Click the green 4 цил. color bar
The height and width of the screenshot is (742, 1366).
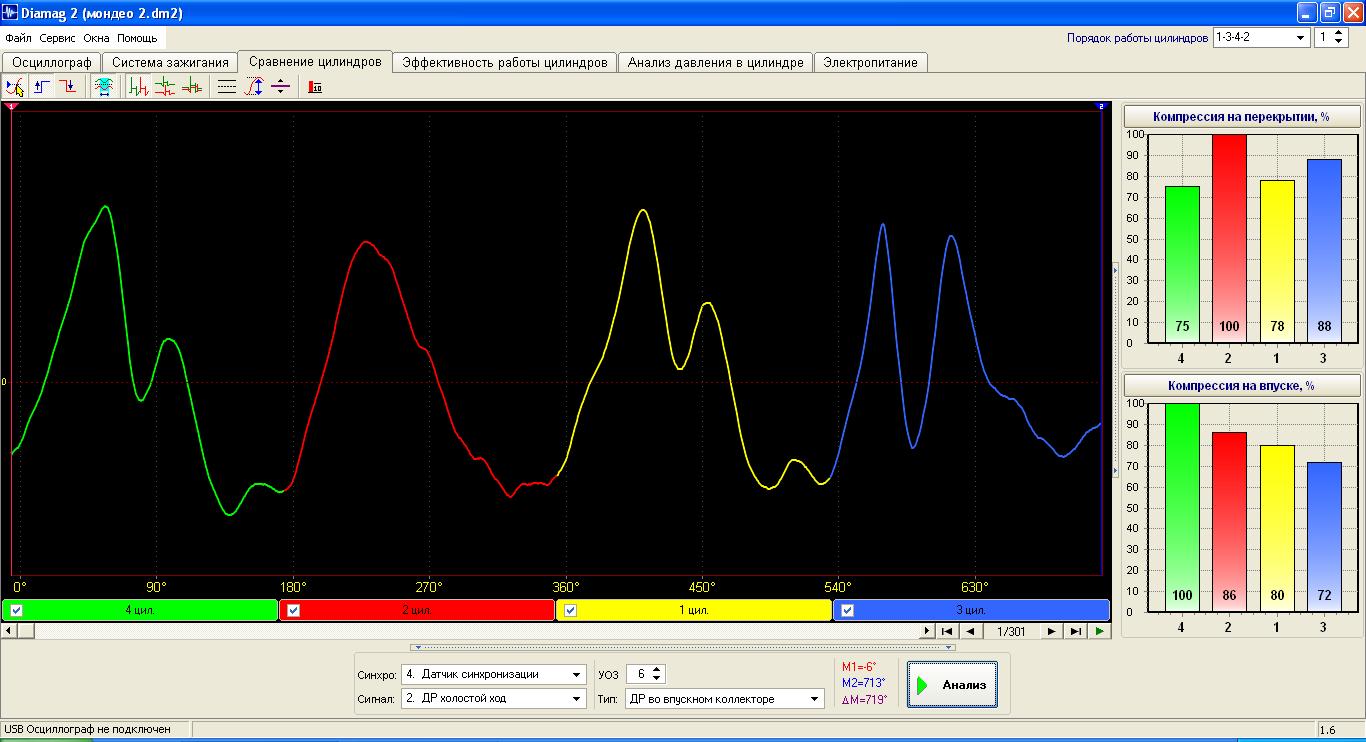(x=140, y=610)
